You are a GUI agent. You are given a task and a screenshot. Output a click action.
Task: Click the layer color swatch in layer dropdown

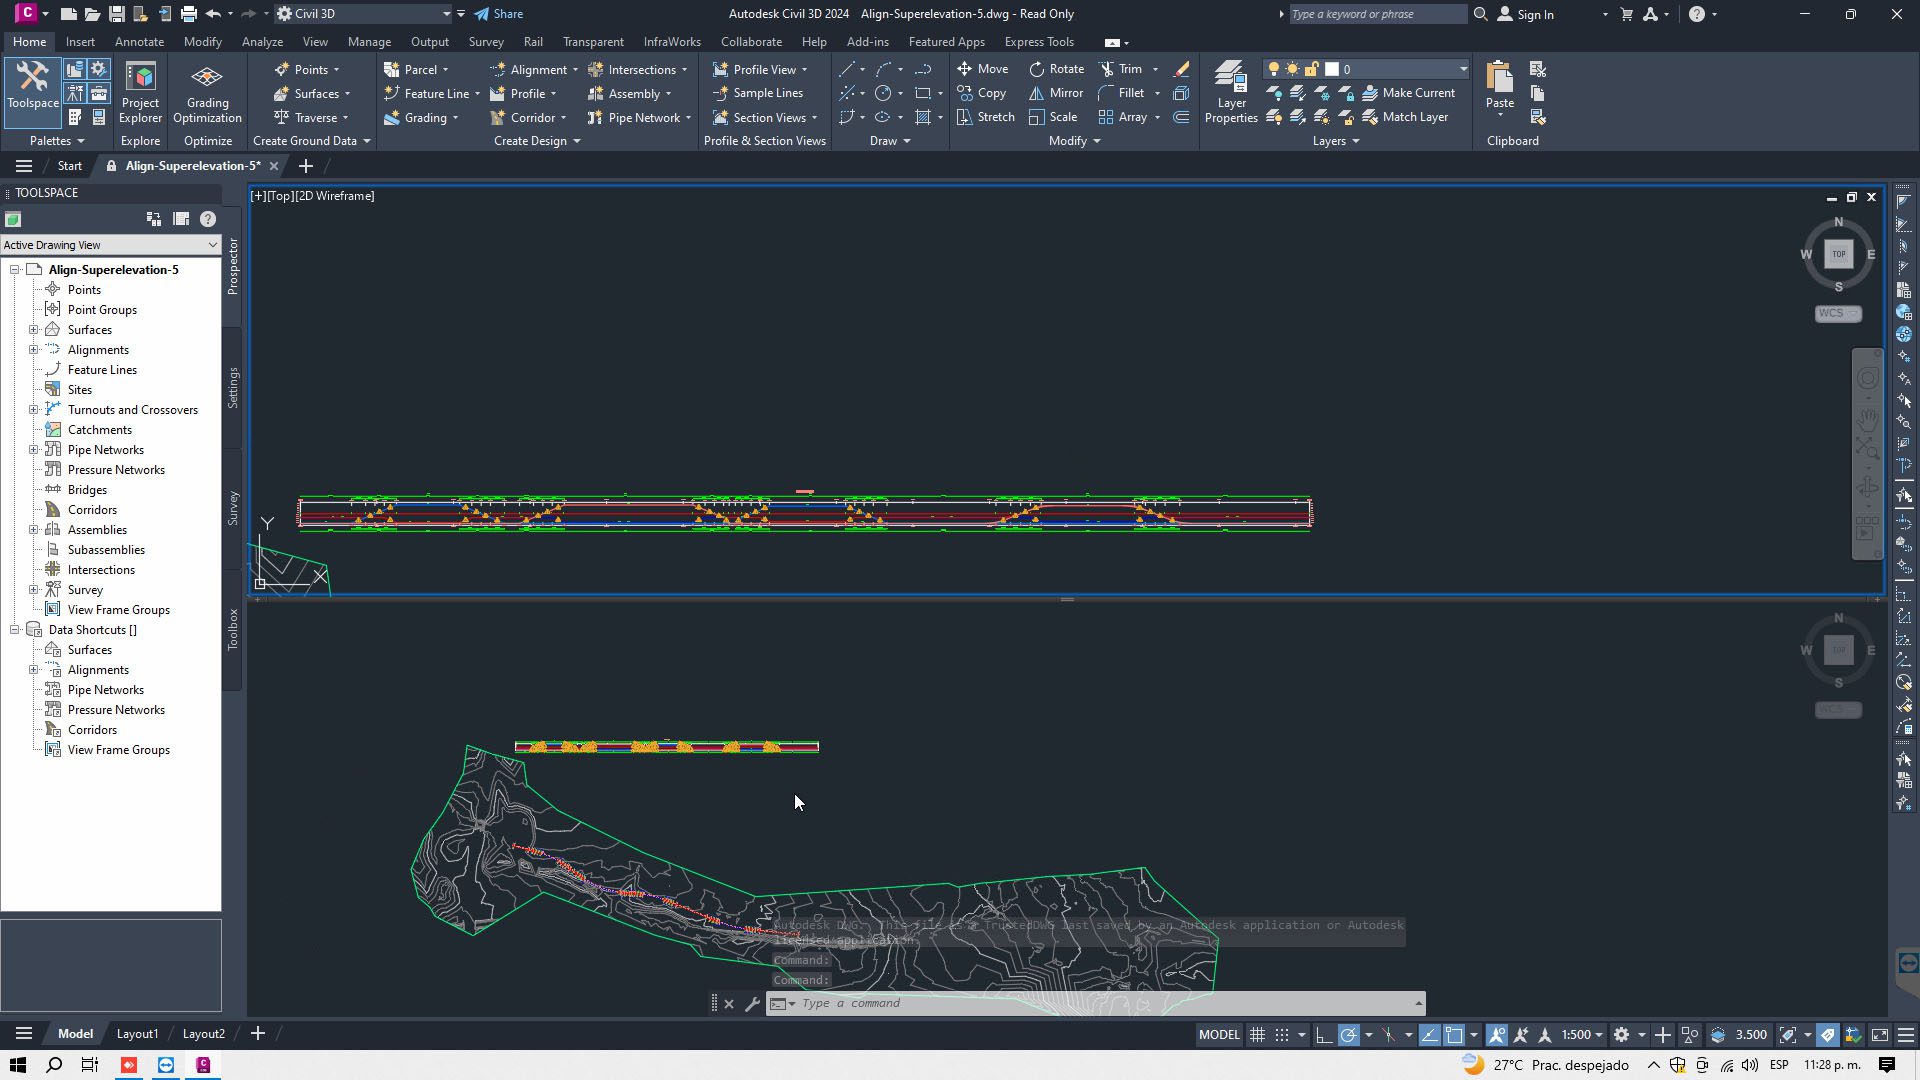coord(1332,69)
